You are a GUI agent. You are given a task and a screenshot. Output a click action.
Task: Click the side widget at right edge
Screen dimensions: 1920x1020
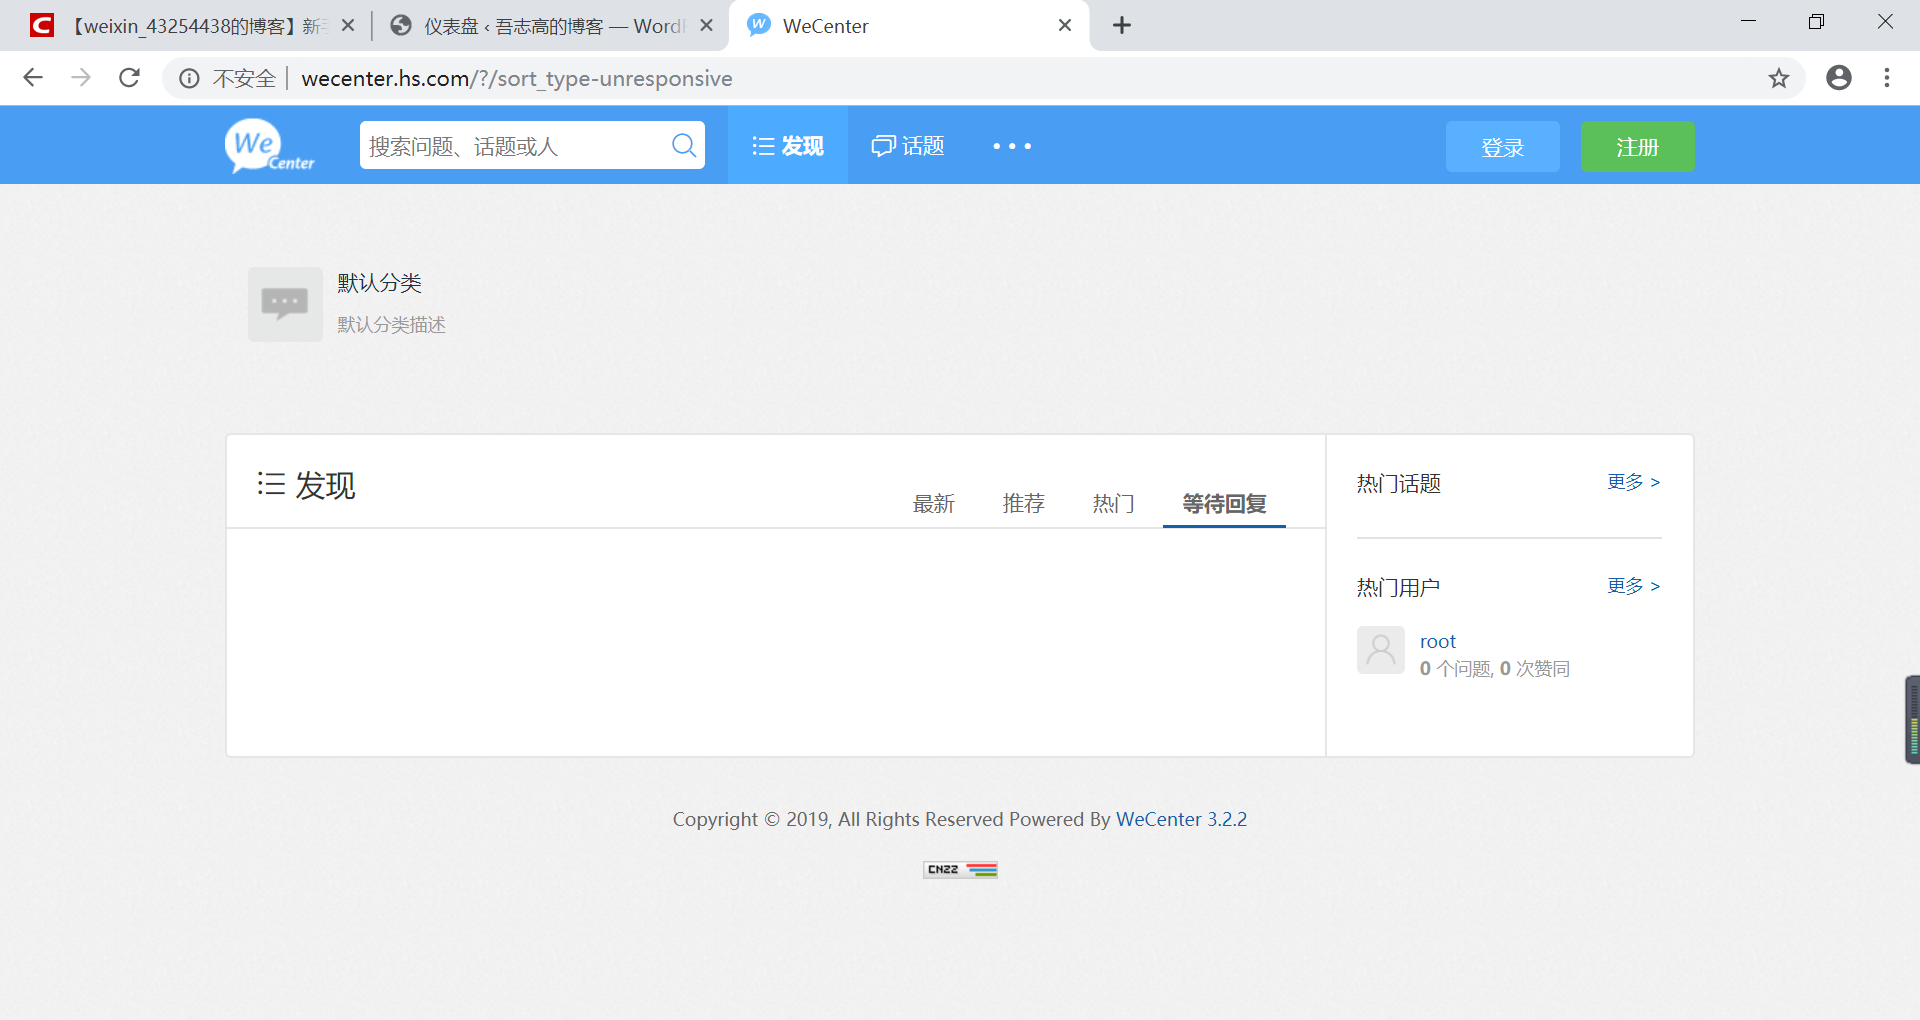pyautogui.click(x=1912, y=720)
